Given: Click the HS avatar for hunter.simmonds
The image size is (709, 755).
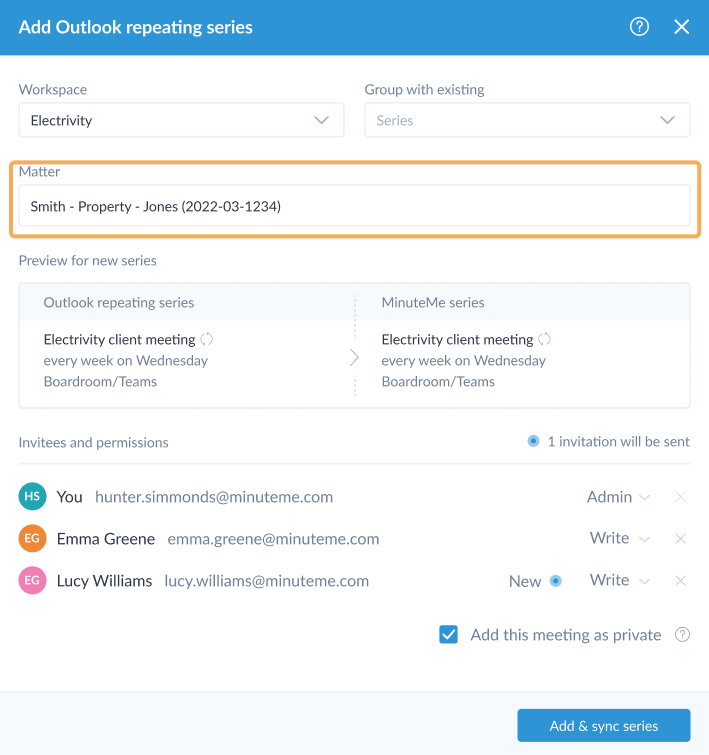Looking at the screenshot, I should tap(32, 497).
